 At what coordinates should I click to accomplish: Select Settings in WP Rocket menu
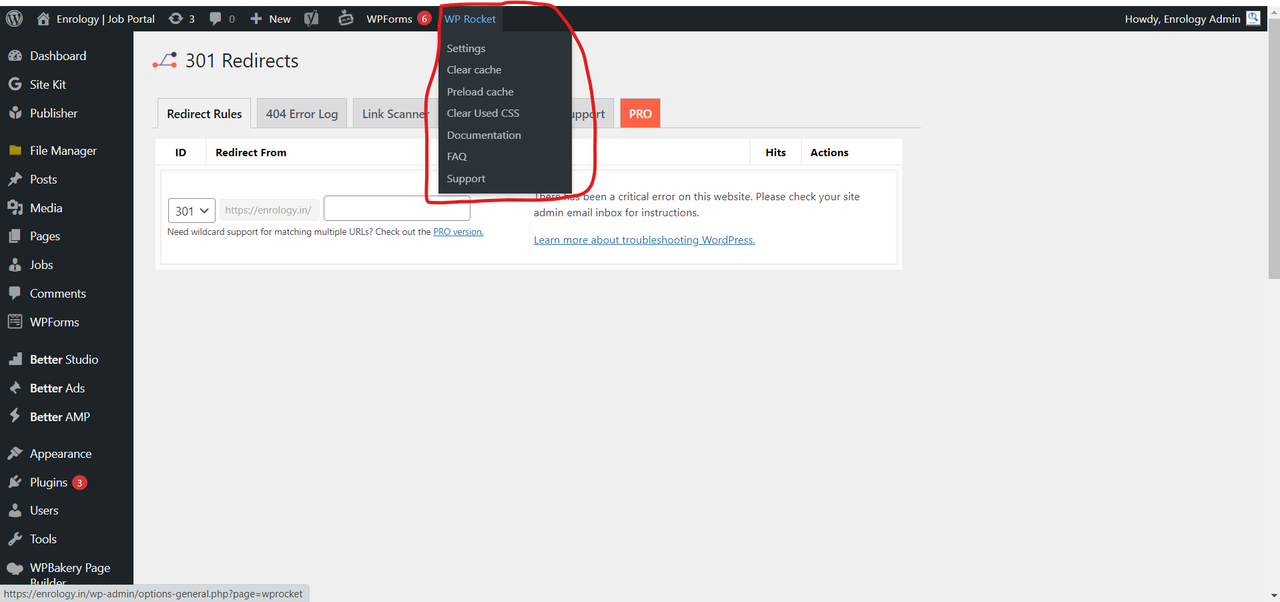pos(466,48)
